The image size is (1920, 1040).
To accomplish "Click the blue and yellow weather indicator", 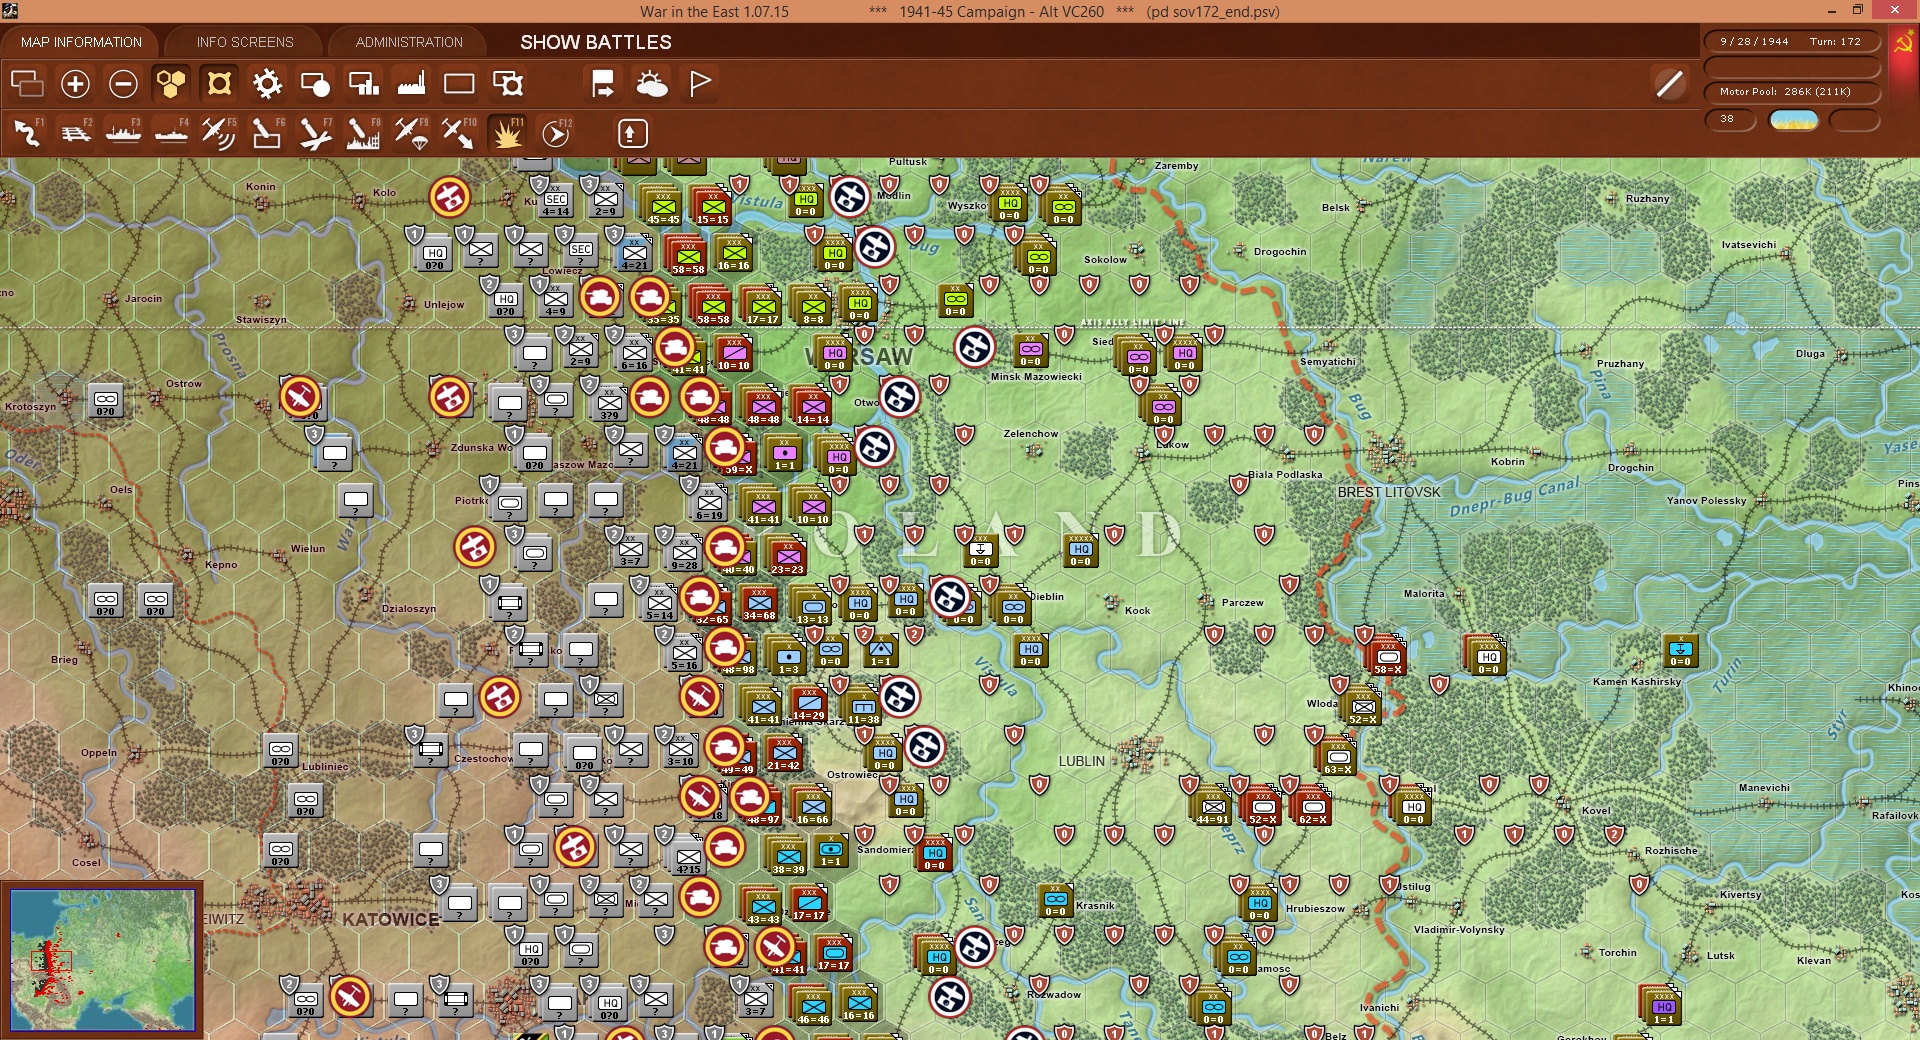I will [x=1794, y=120].
